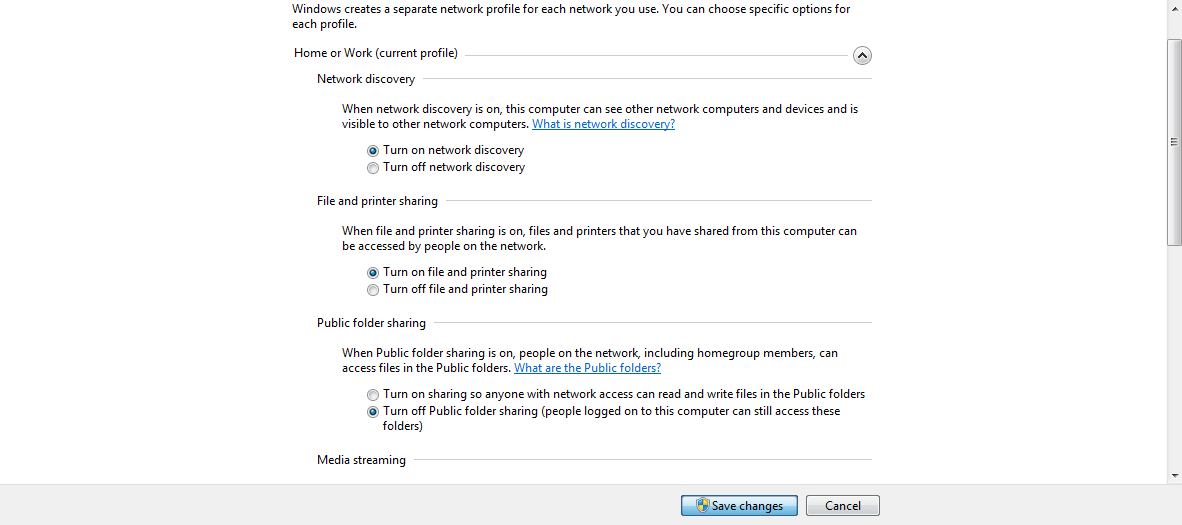Screen dimensions: 1182x525
Task: Select Turn on network discovery
Action: [373, 151]
